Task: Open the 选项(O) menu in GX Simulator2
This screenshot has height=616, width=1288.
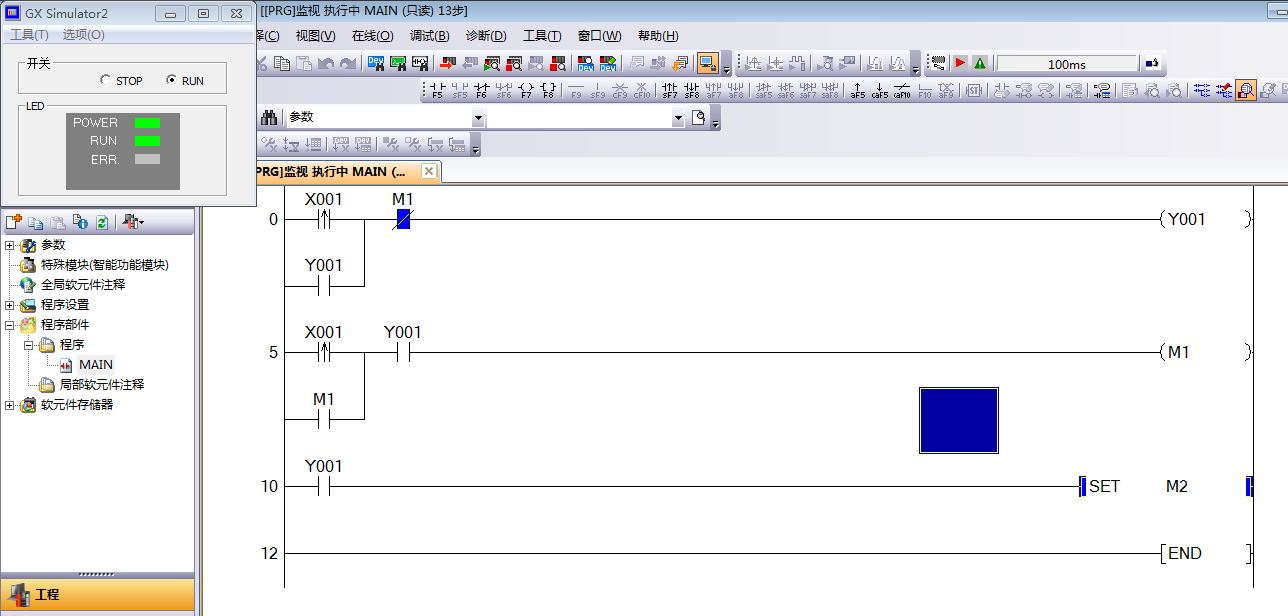Action: (x=83, y=35)
